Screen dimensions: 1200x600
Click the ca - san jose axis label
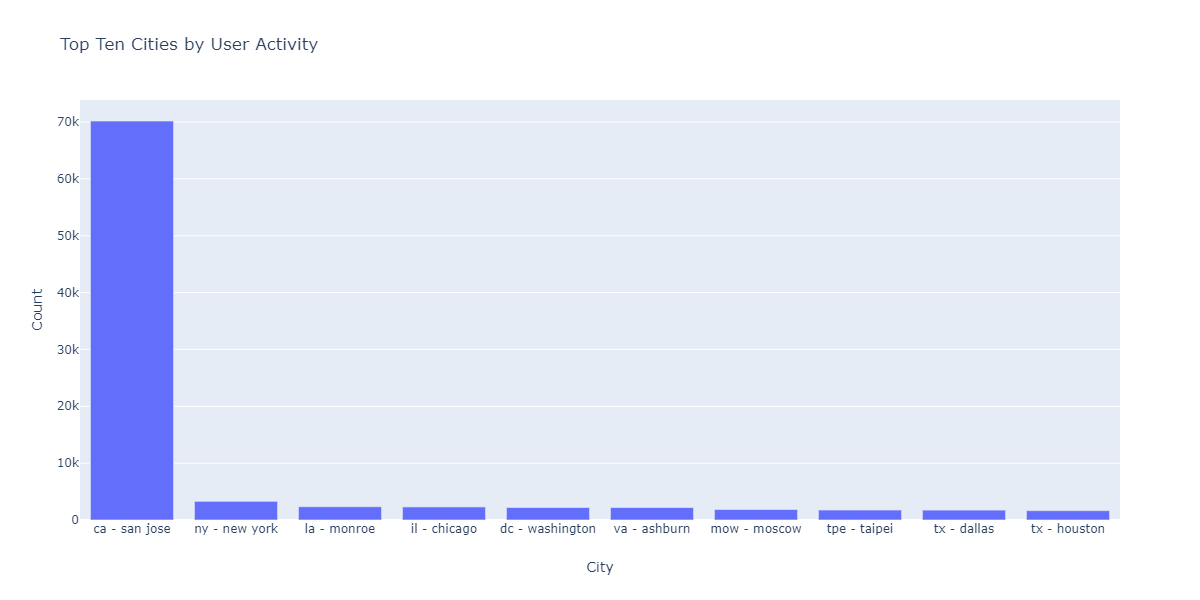[x=132, y=529]
